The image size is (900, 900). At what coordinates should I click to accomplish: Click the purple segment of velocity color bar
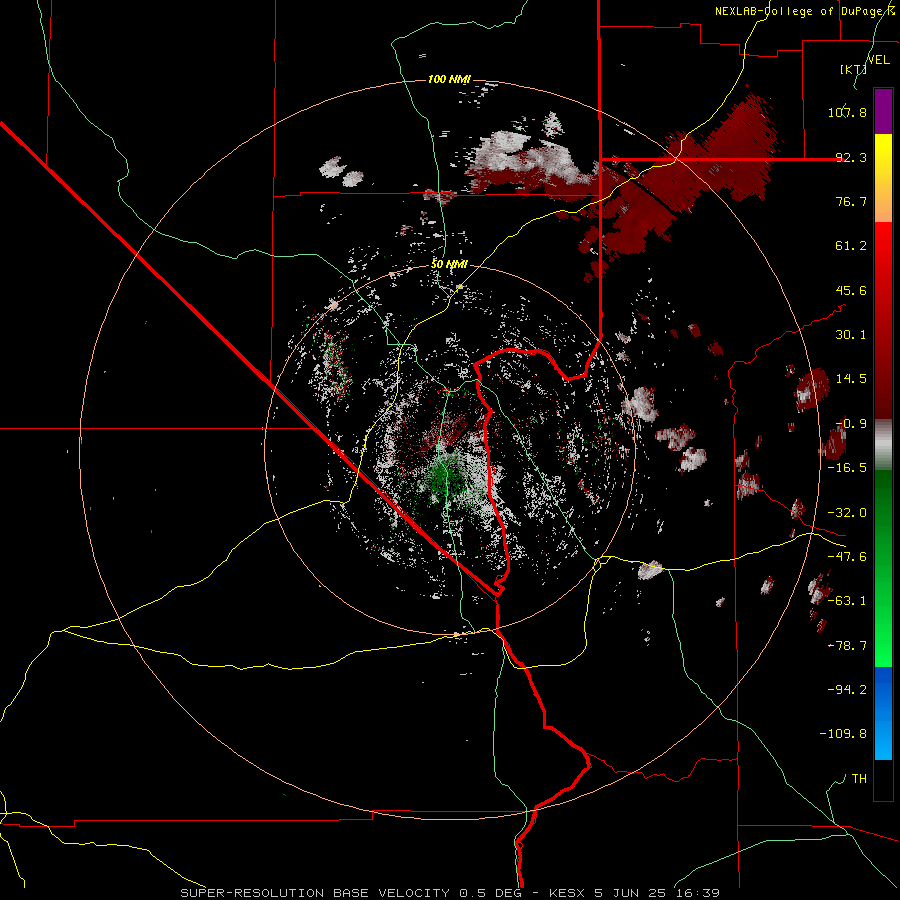point(883,111)
